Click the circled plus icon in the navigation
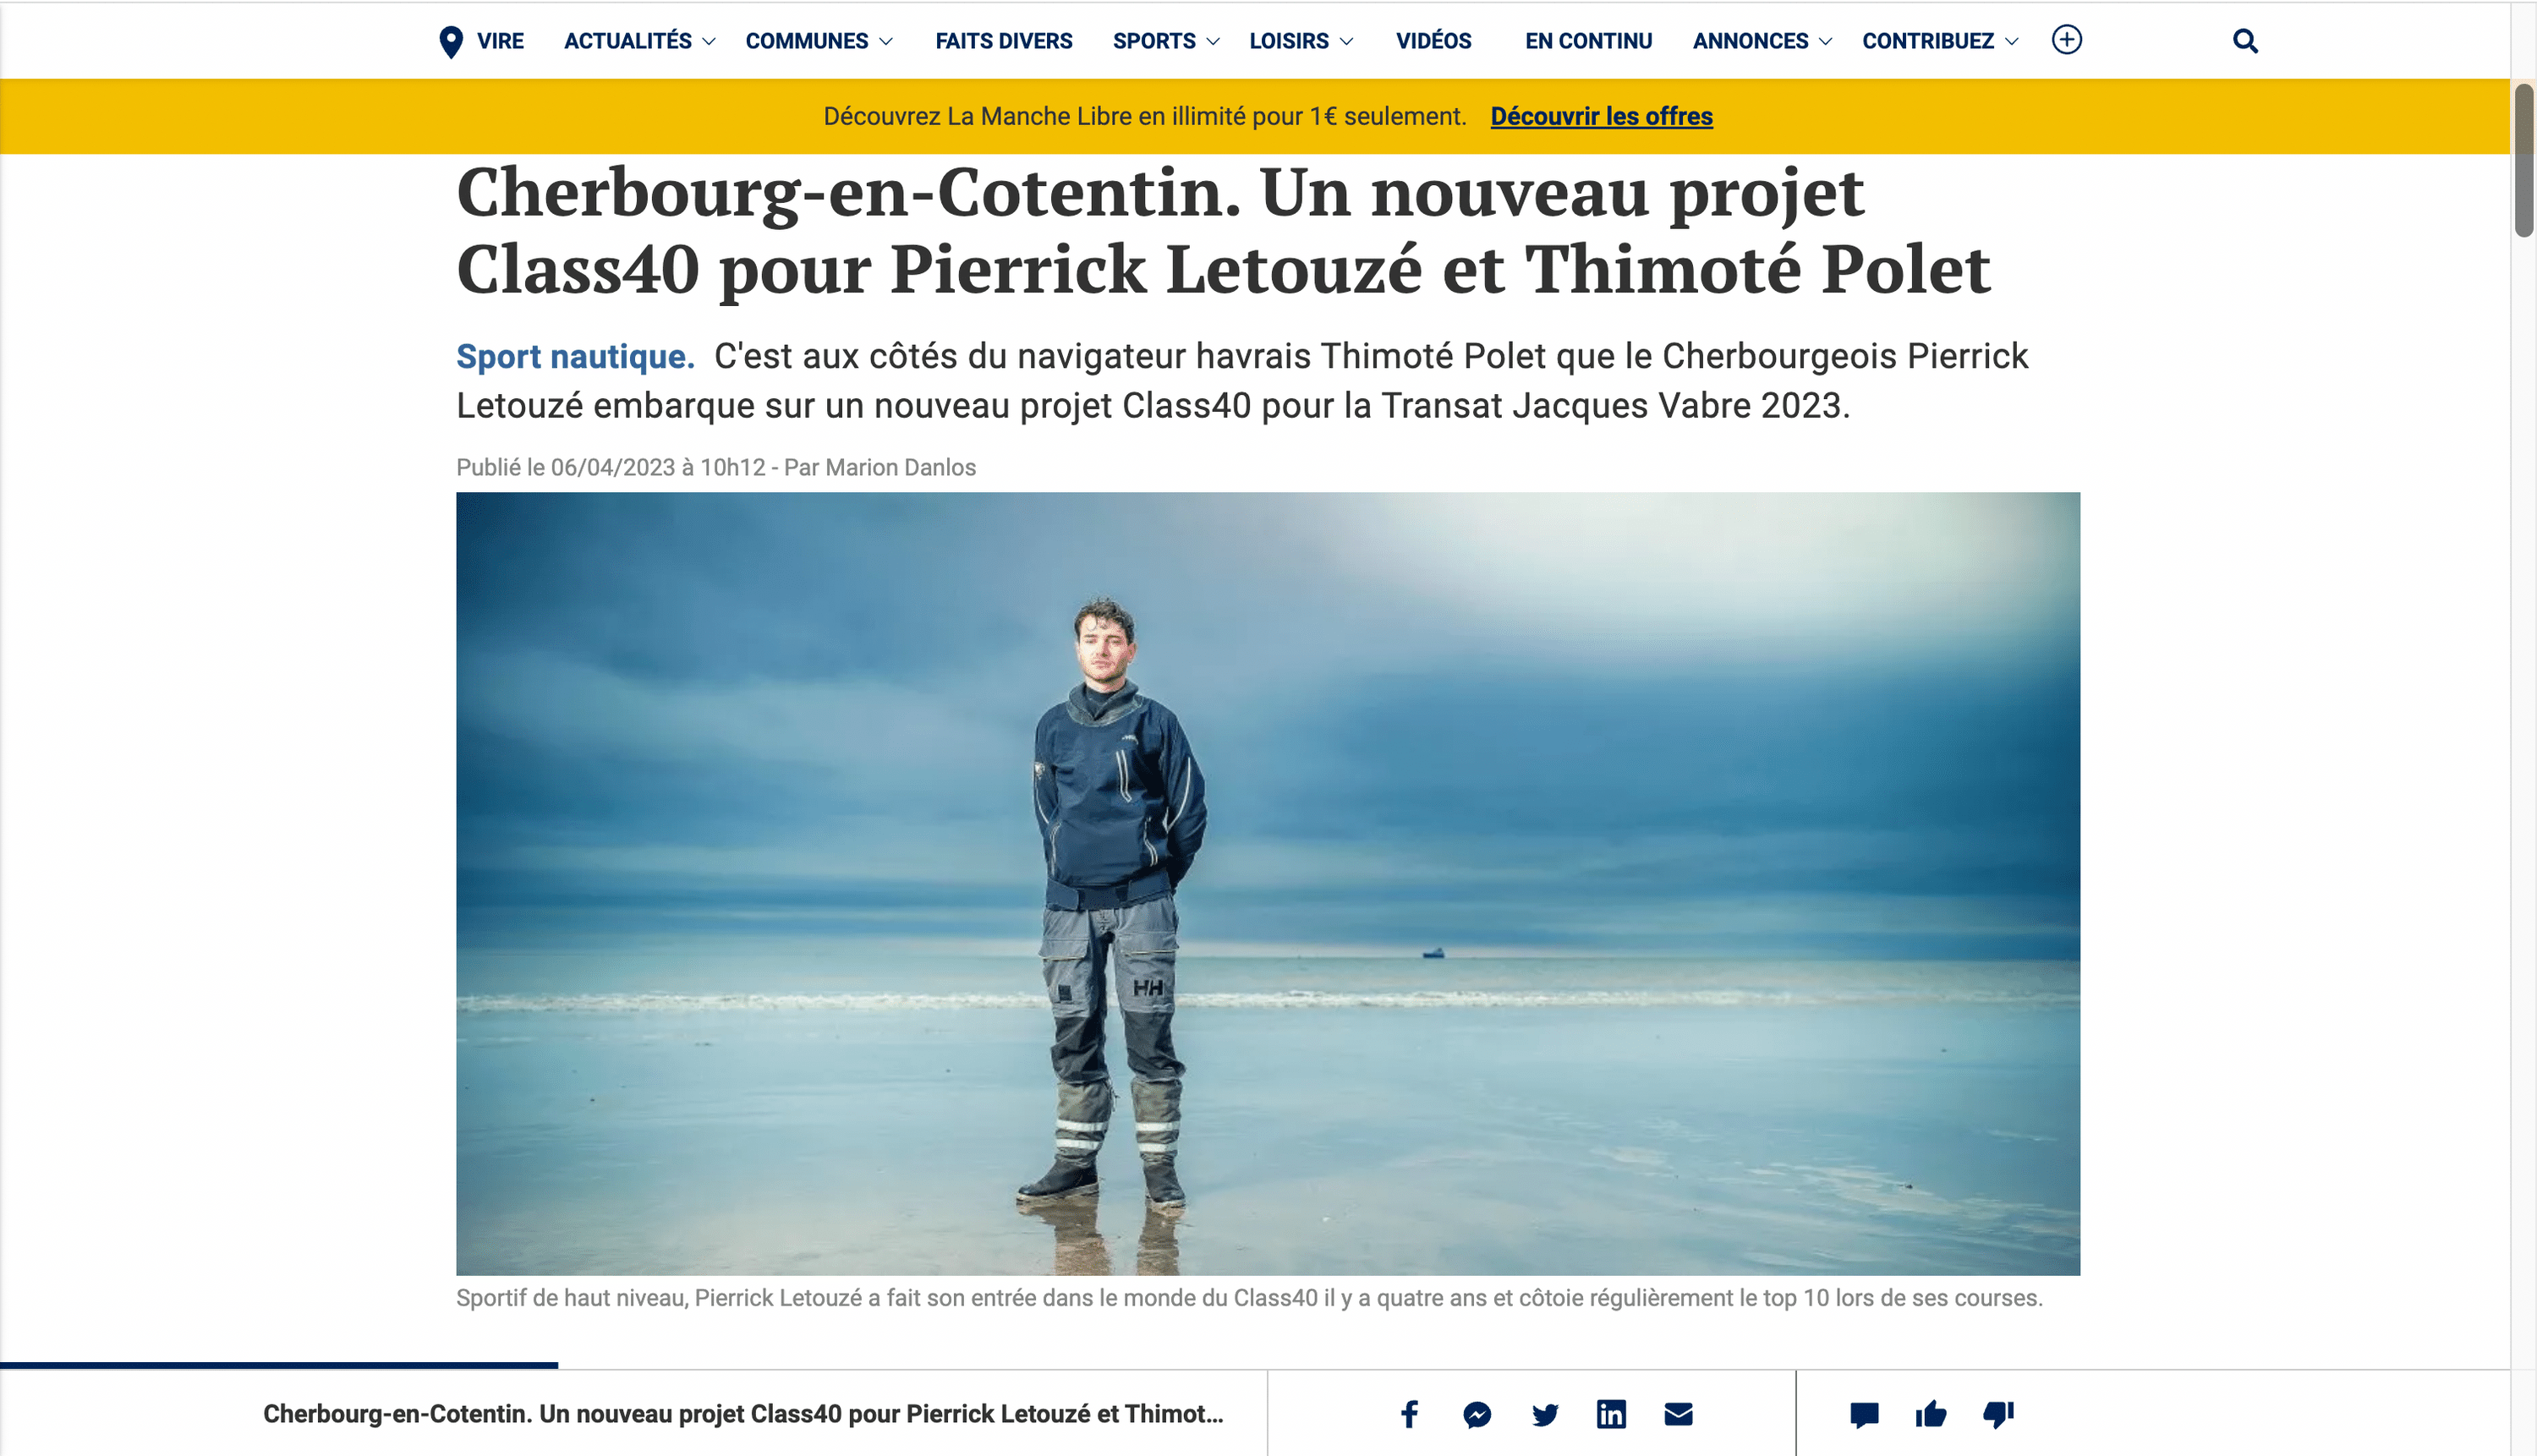This screenshot has width=2537, height=1456. pos(2066,40)
